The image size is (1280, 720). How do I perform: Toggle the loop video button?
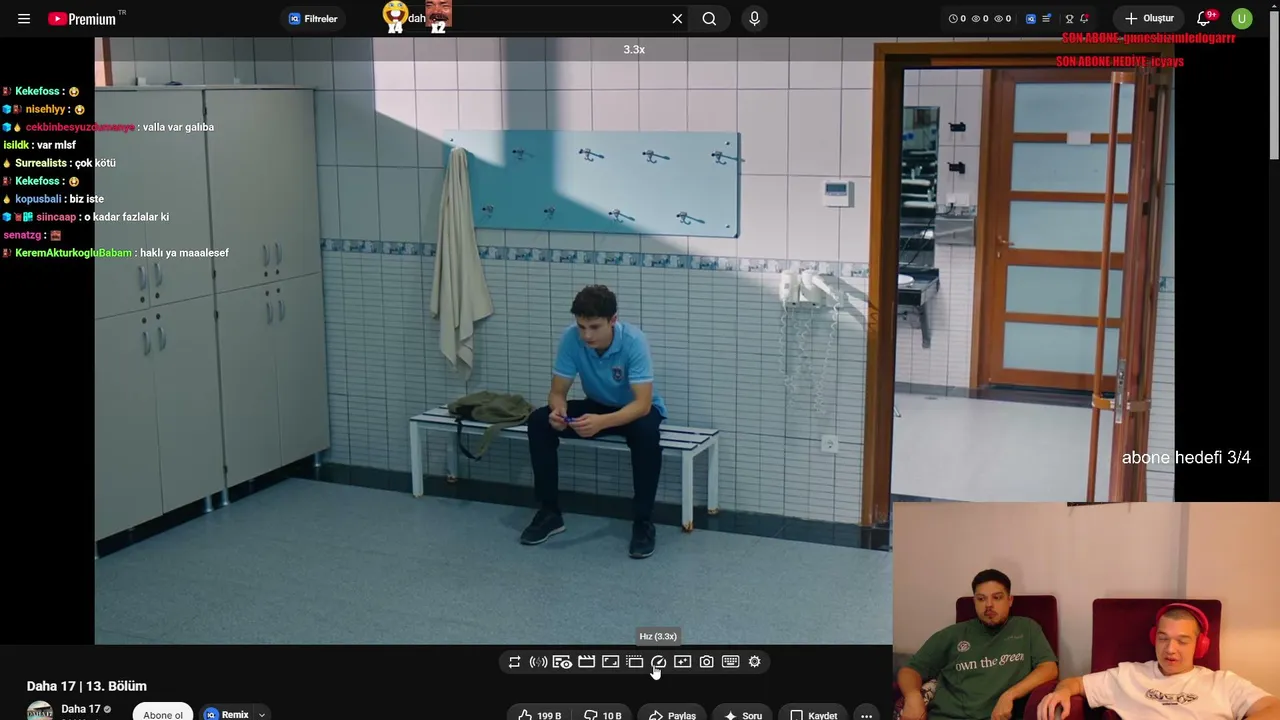pos(514,662)
